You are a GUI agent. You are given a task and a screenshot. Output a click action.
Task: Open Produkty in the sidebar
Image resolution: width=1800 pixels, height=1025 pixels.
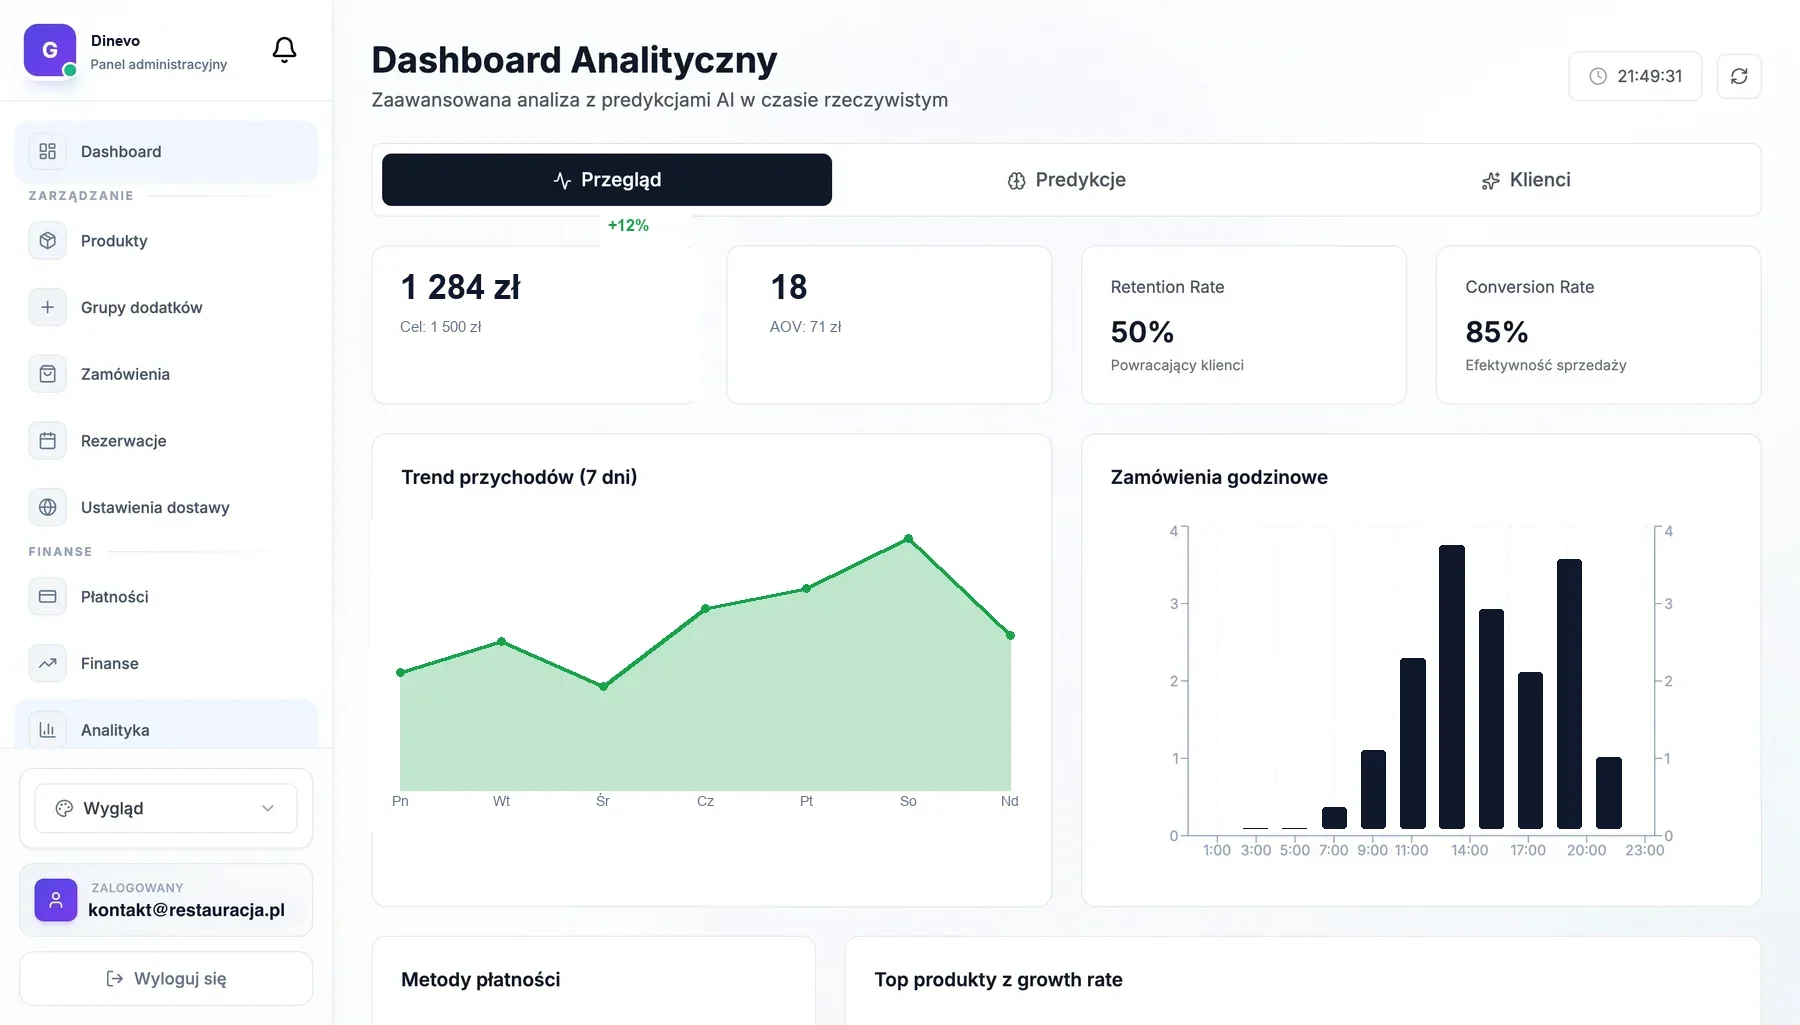[166, 240]
